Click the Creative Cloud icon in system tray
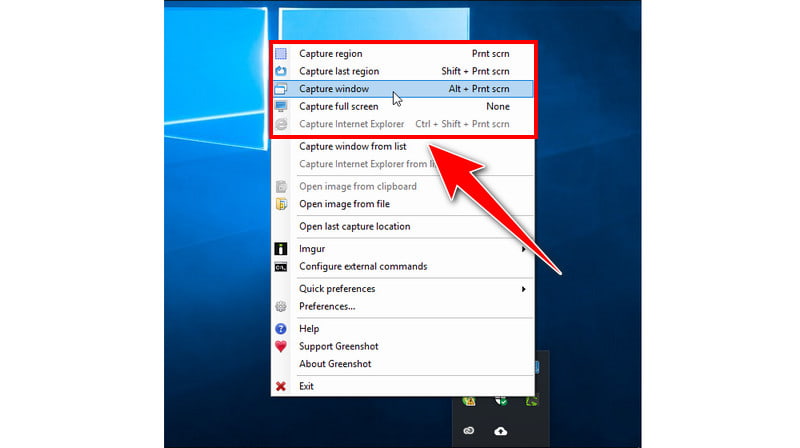 pyautogui.click(x=468, y=431)
